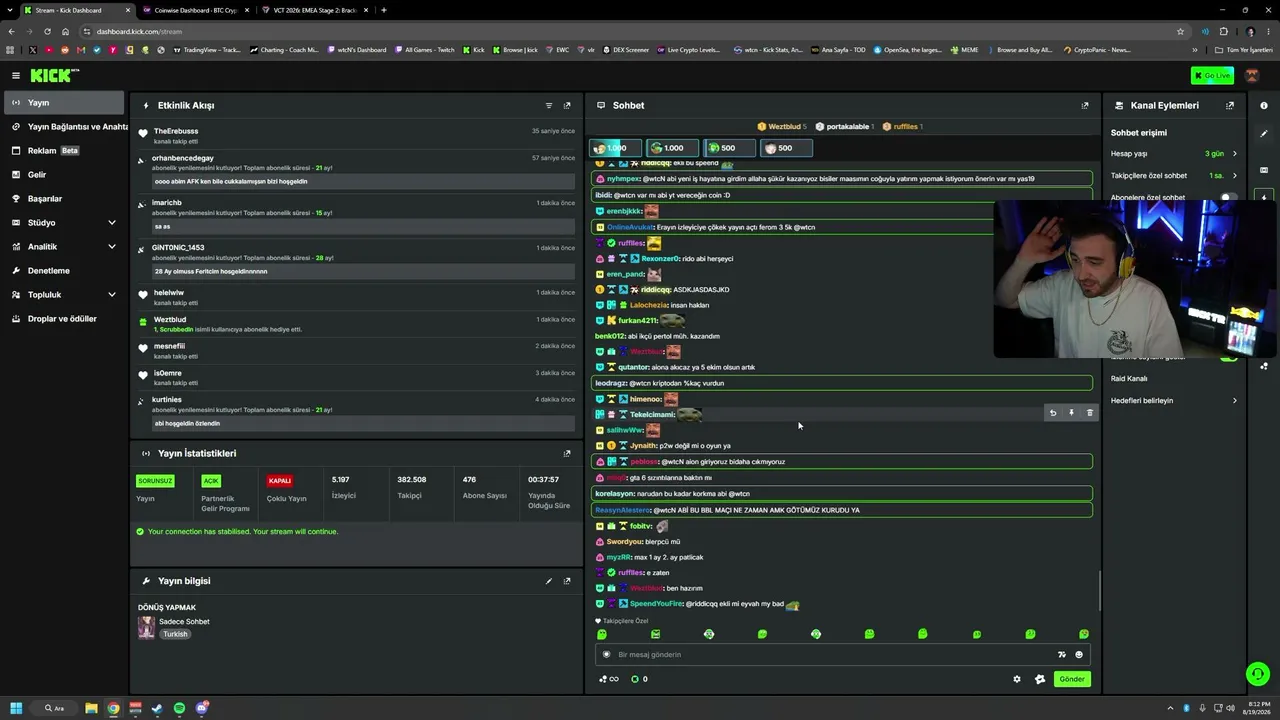Viewport: 1280px width, 720px height.
Task: Open the Etkinlik Akışı filter options
Action: pos(549,105)
